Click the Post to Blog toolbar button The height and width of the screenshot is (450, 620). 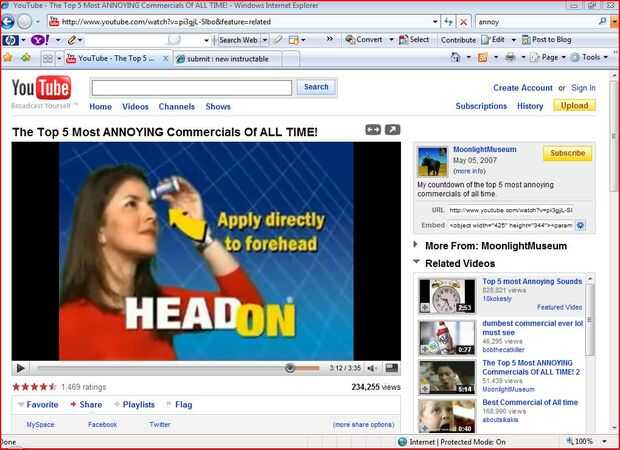click(546, 40)
